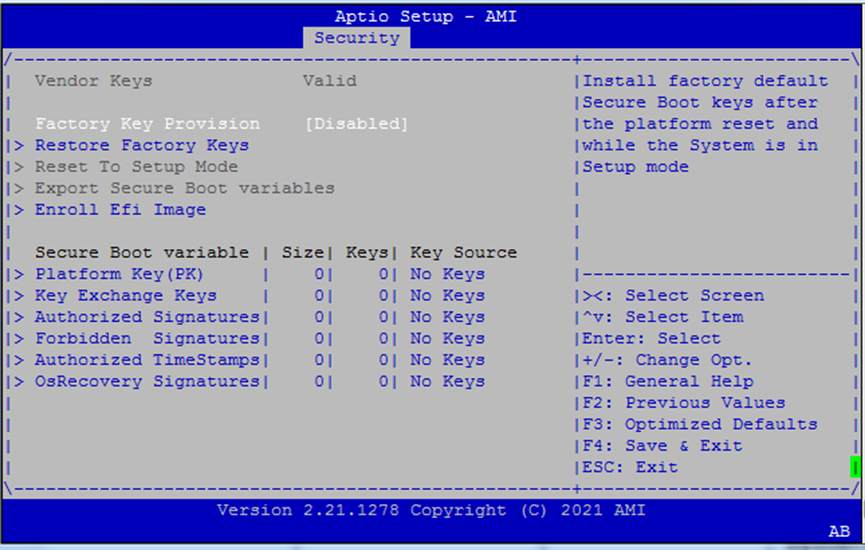
Task: Click the Version 2.21.1278 copyright text
Action: coord(431,510)
